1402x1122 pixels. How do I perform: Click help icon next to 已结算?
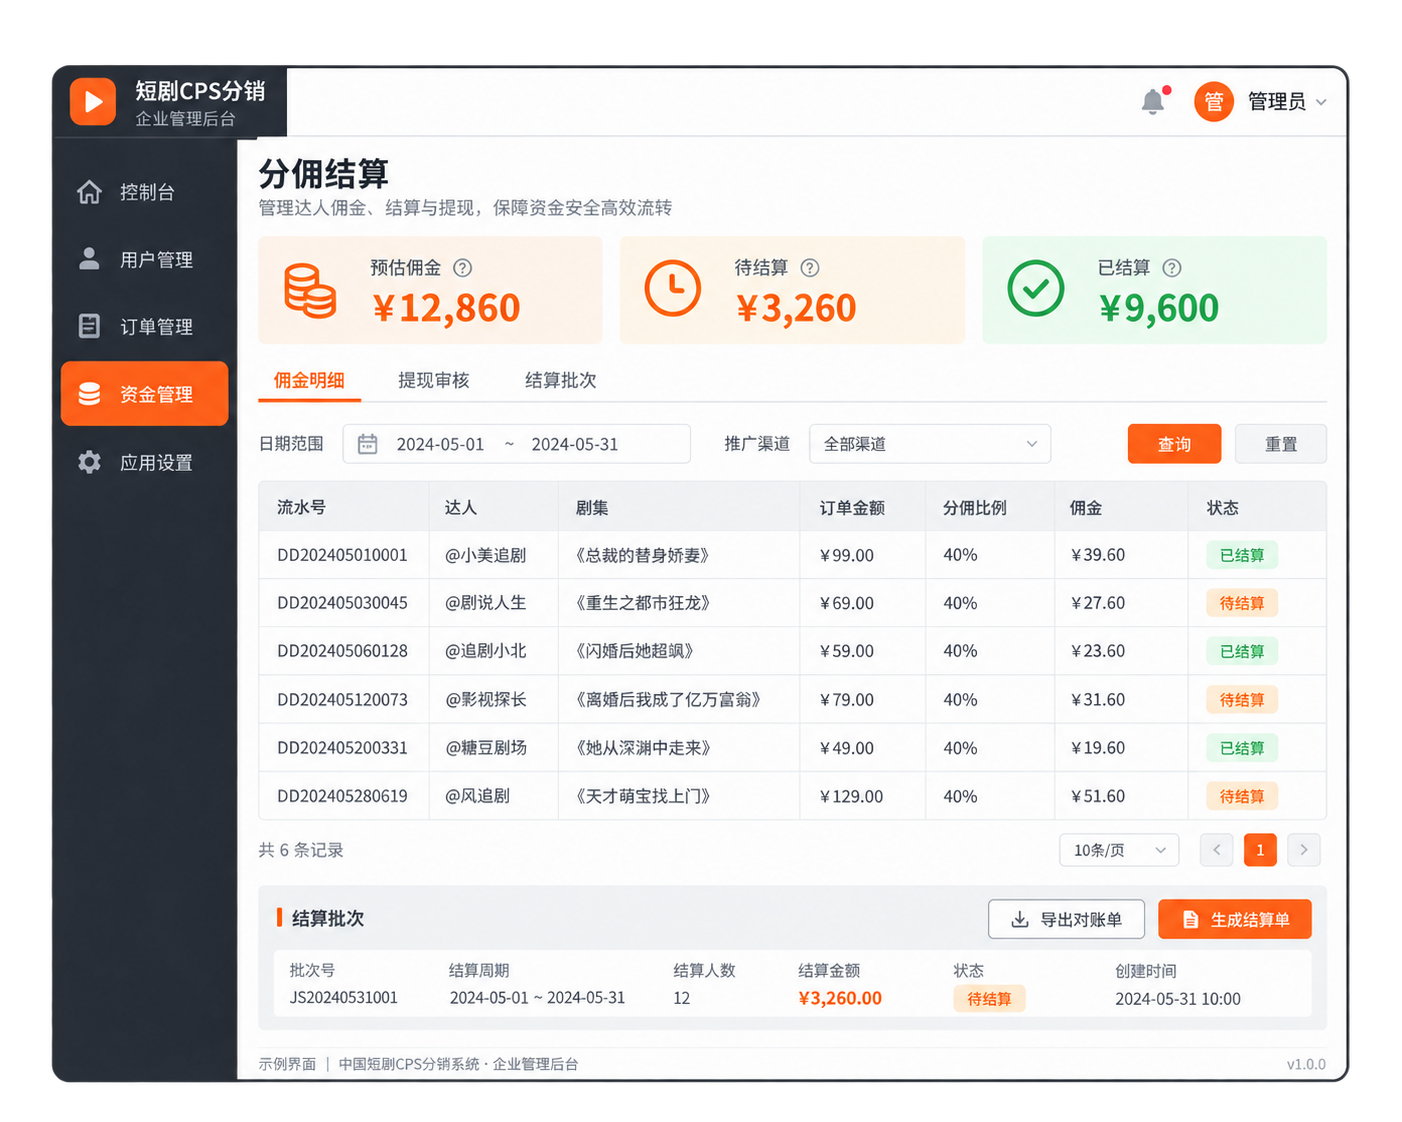tap(1172, 268)
